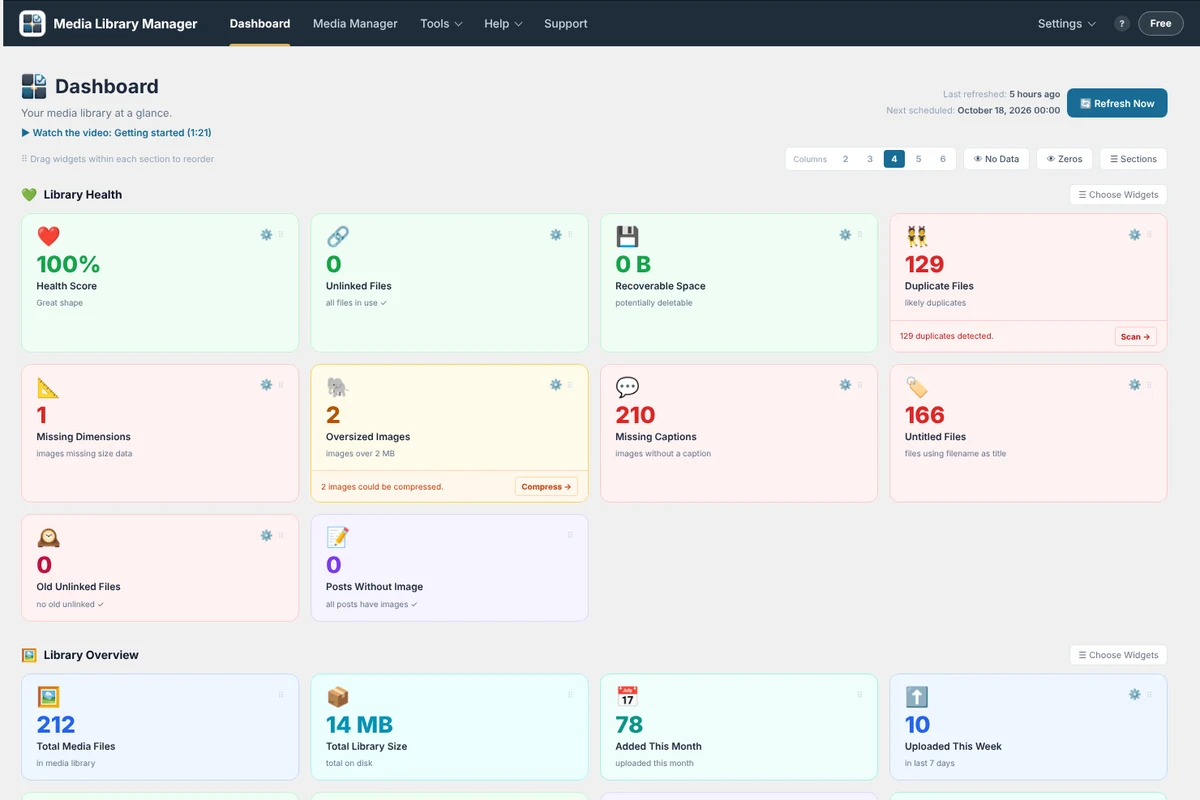Go to the Media Manager tab
The height and width of the screenshot is (800, 1200).
click(355, 23)
